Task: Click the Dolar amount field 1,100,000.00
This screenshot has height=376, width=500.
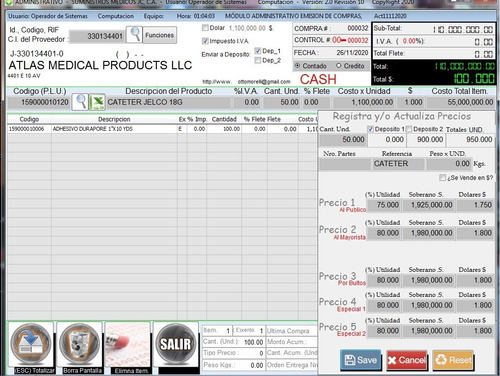Action: coord(247,28)
